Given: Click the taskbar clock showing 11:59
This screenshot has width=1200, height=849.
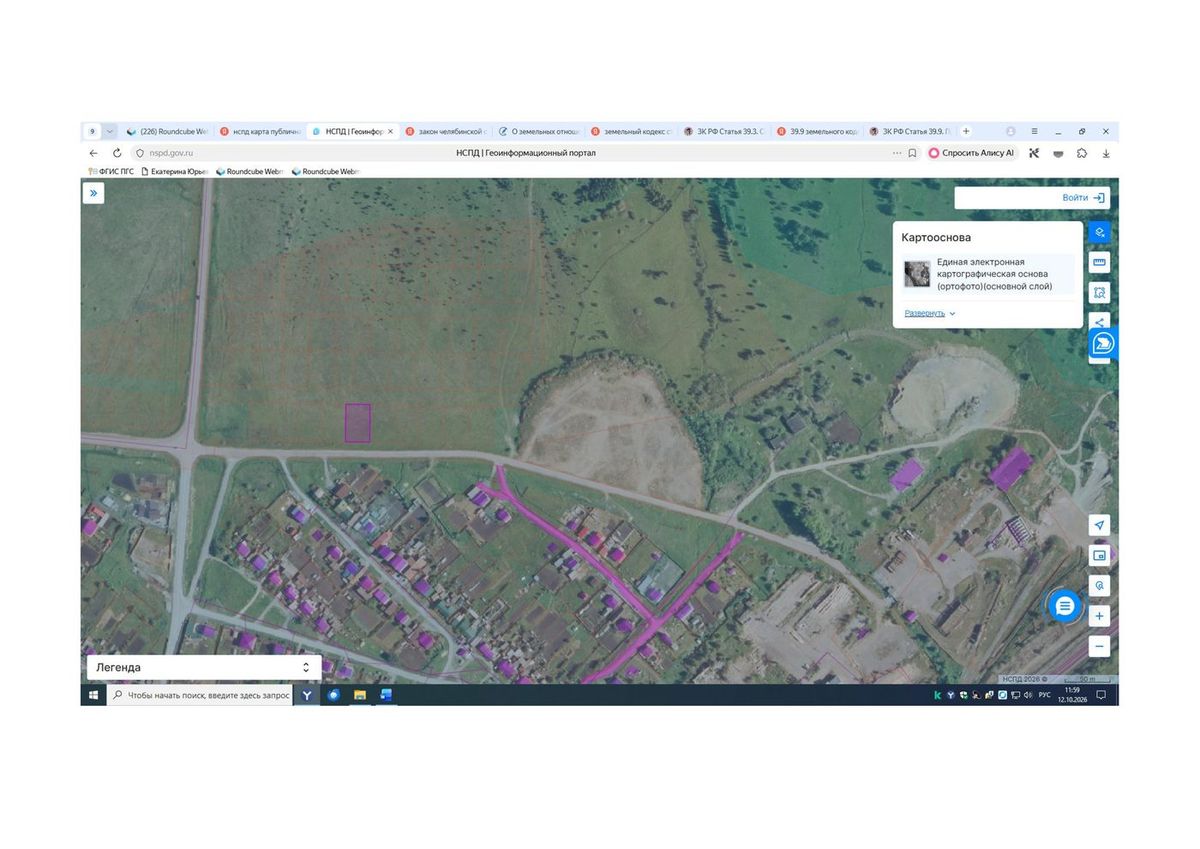Looking at the screenshot, I should click(1072, 694).
